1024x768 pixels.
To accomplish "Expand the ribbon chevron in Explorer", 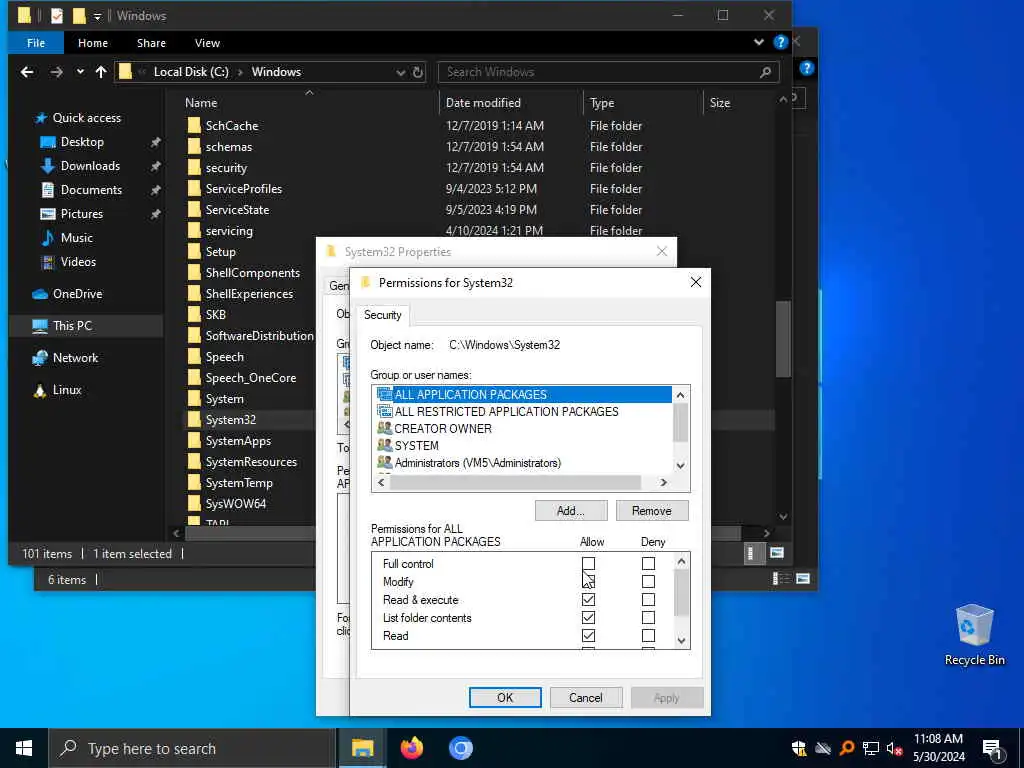I will click(759, 42).
